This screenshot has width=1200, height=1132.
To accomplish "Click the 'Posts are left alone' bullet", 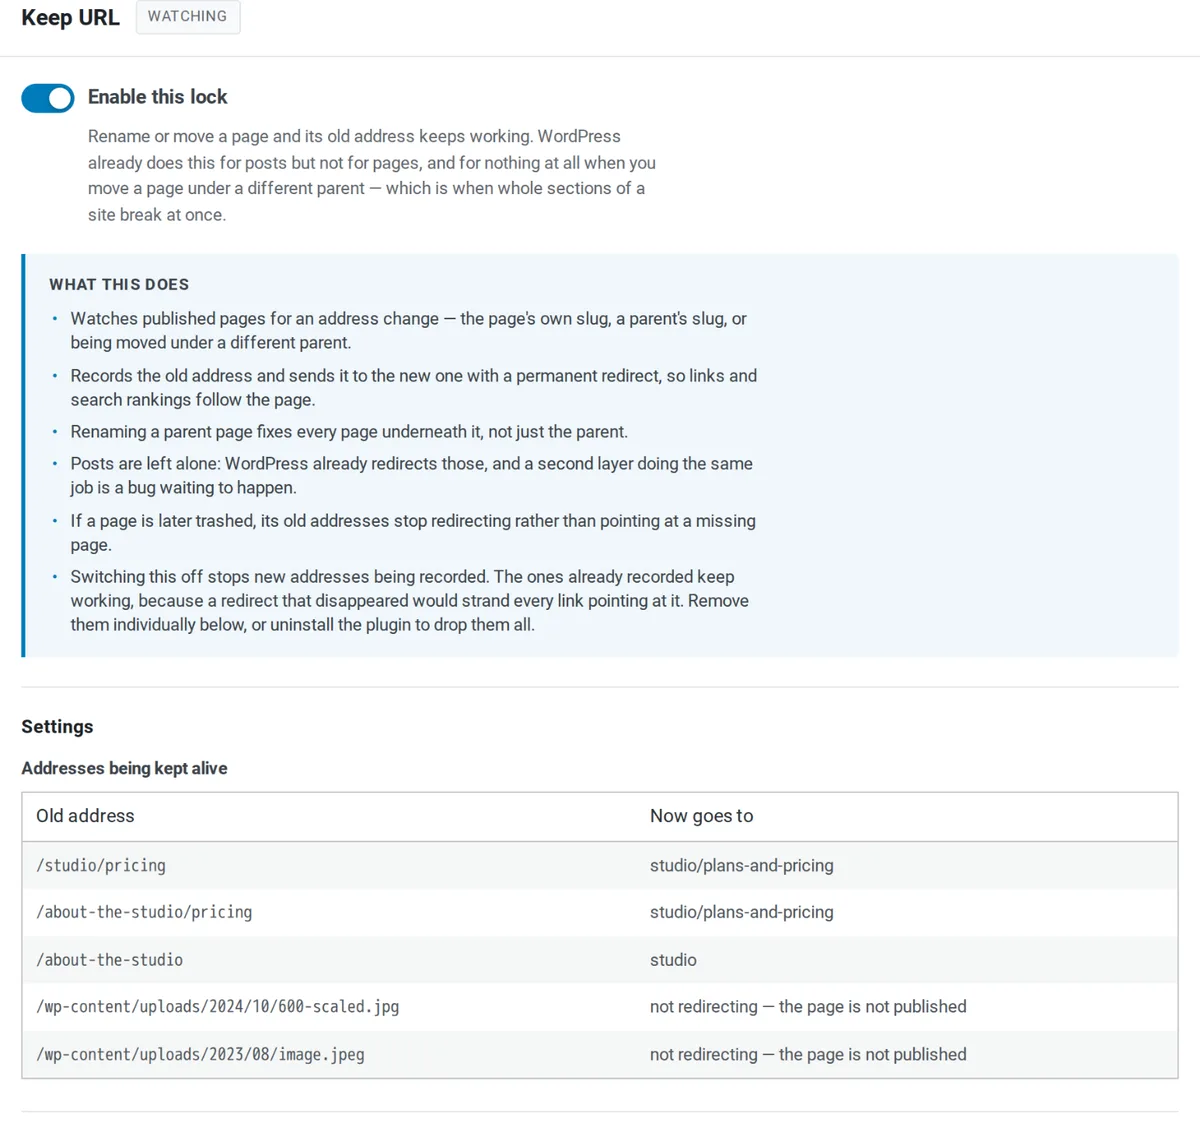I will [411, 476].
